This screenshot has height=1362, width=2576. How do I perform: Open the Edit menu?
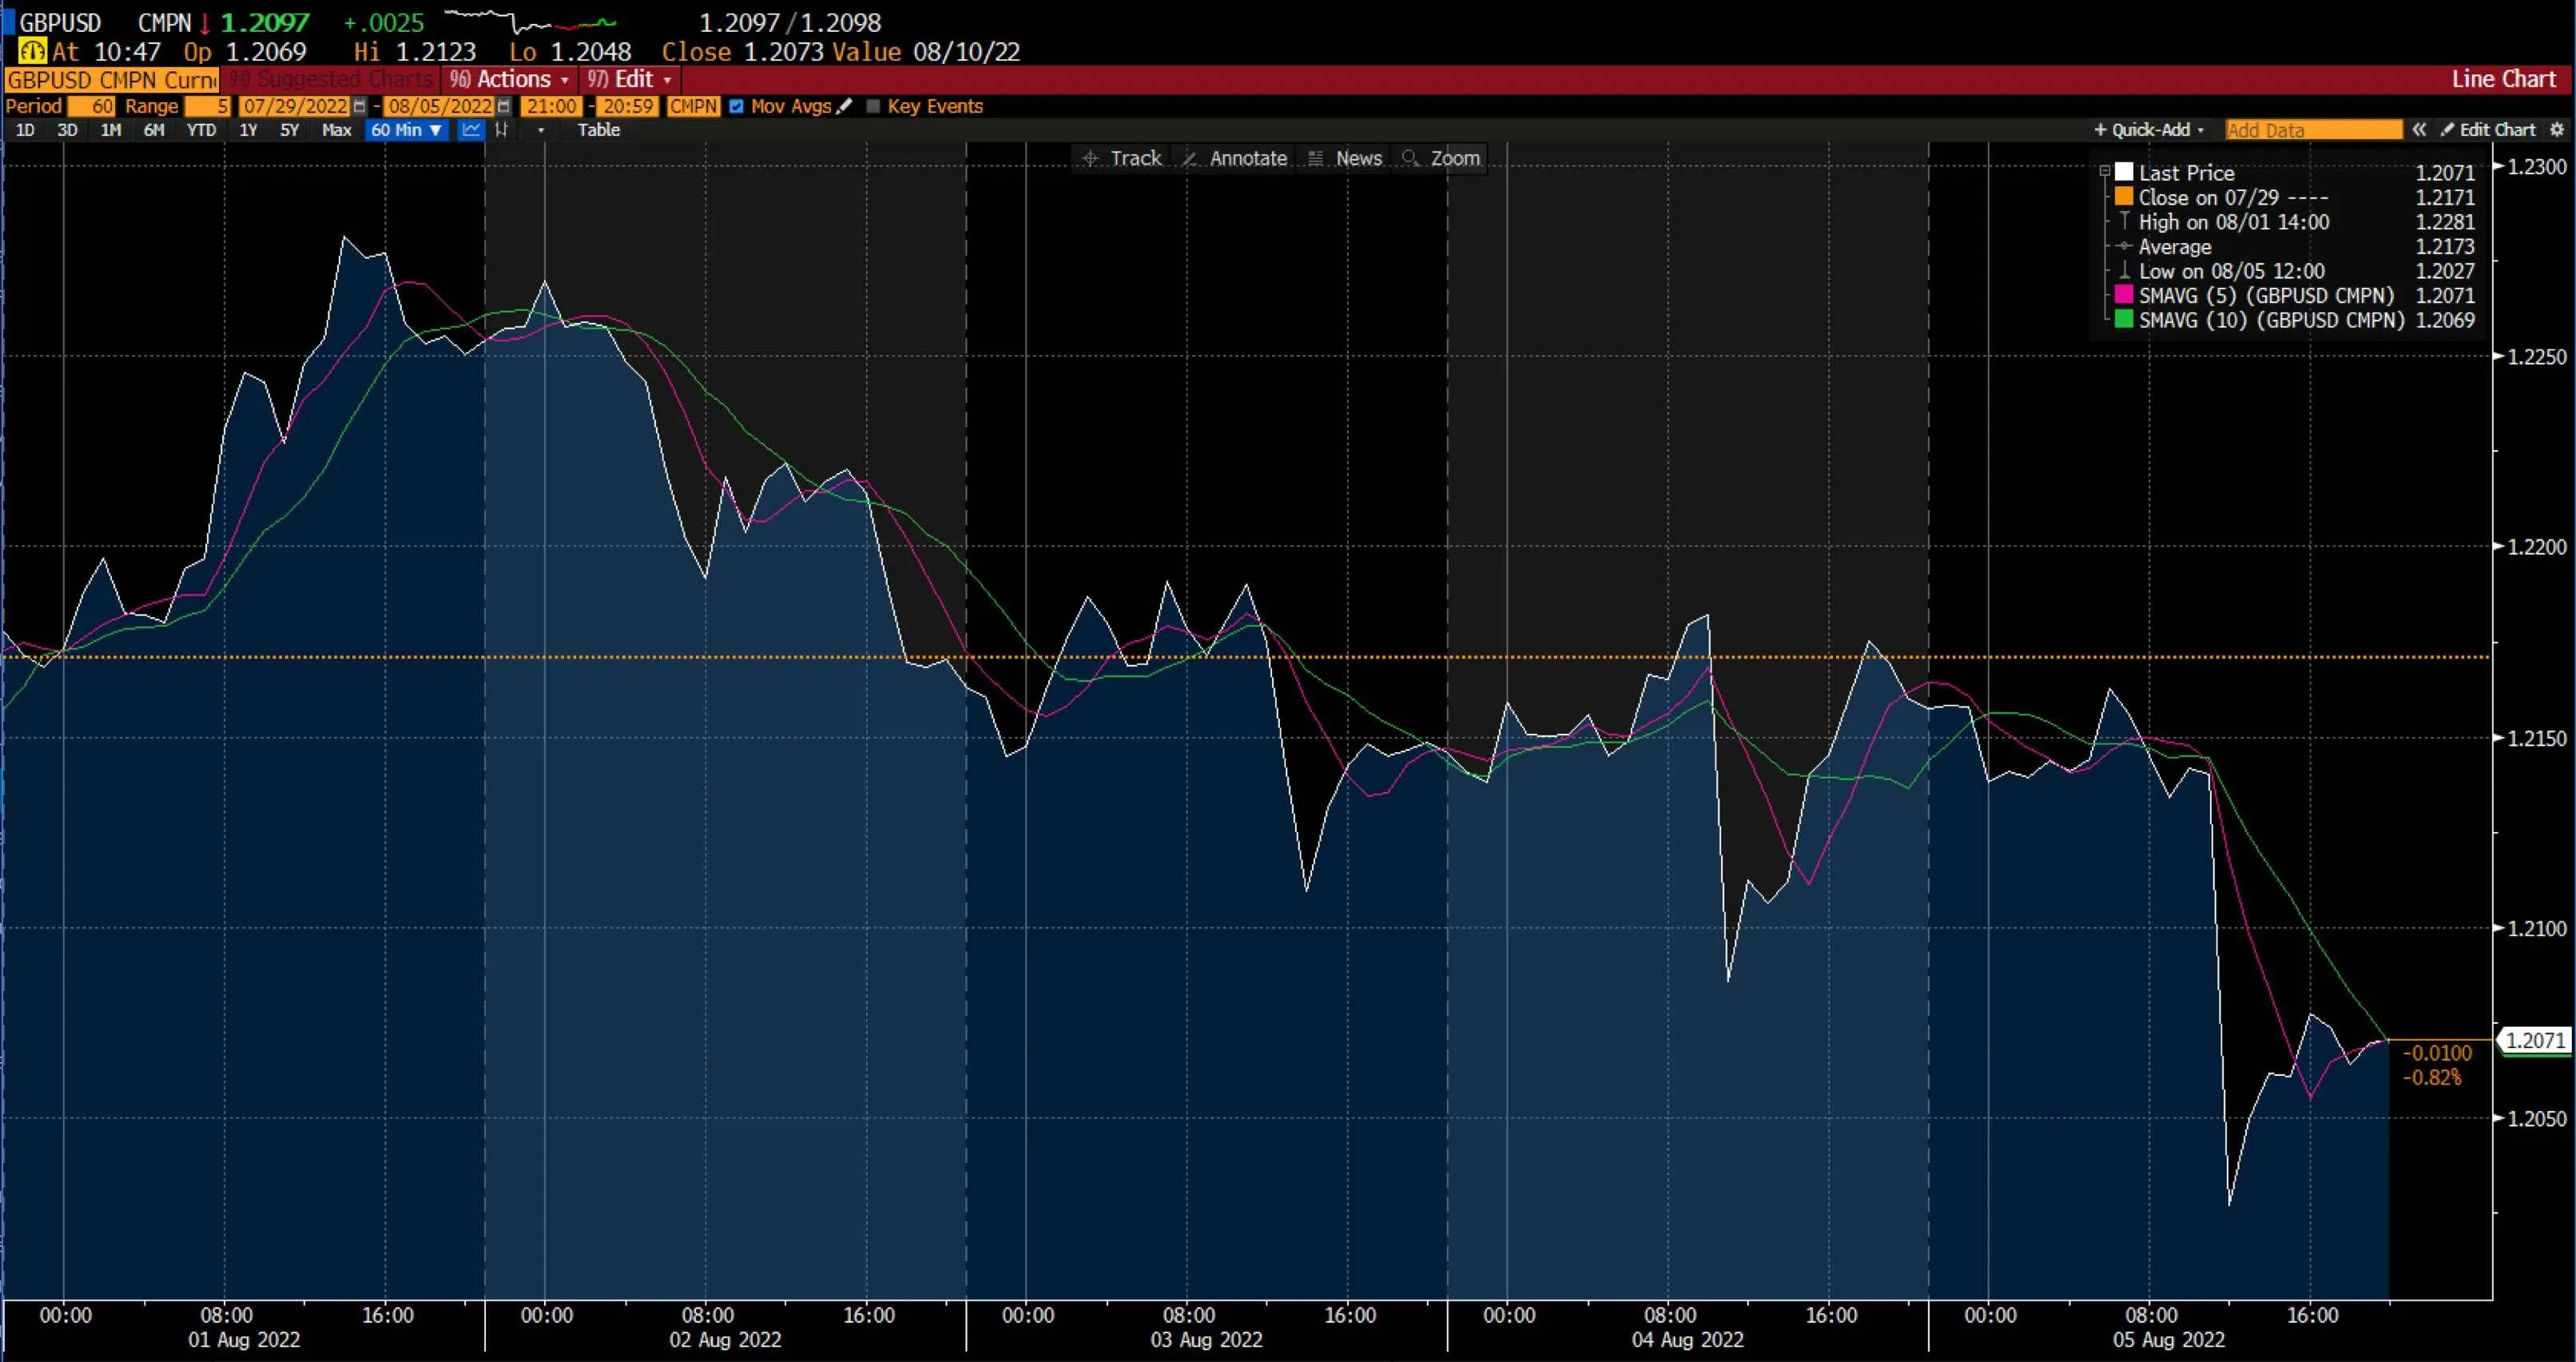[630, 79]
